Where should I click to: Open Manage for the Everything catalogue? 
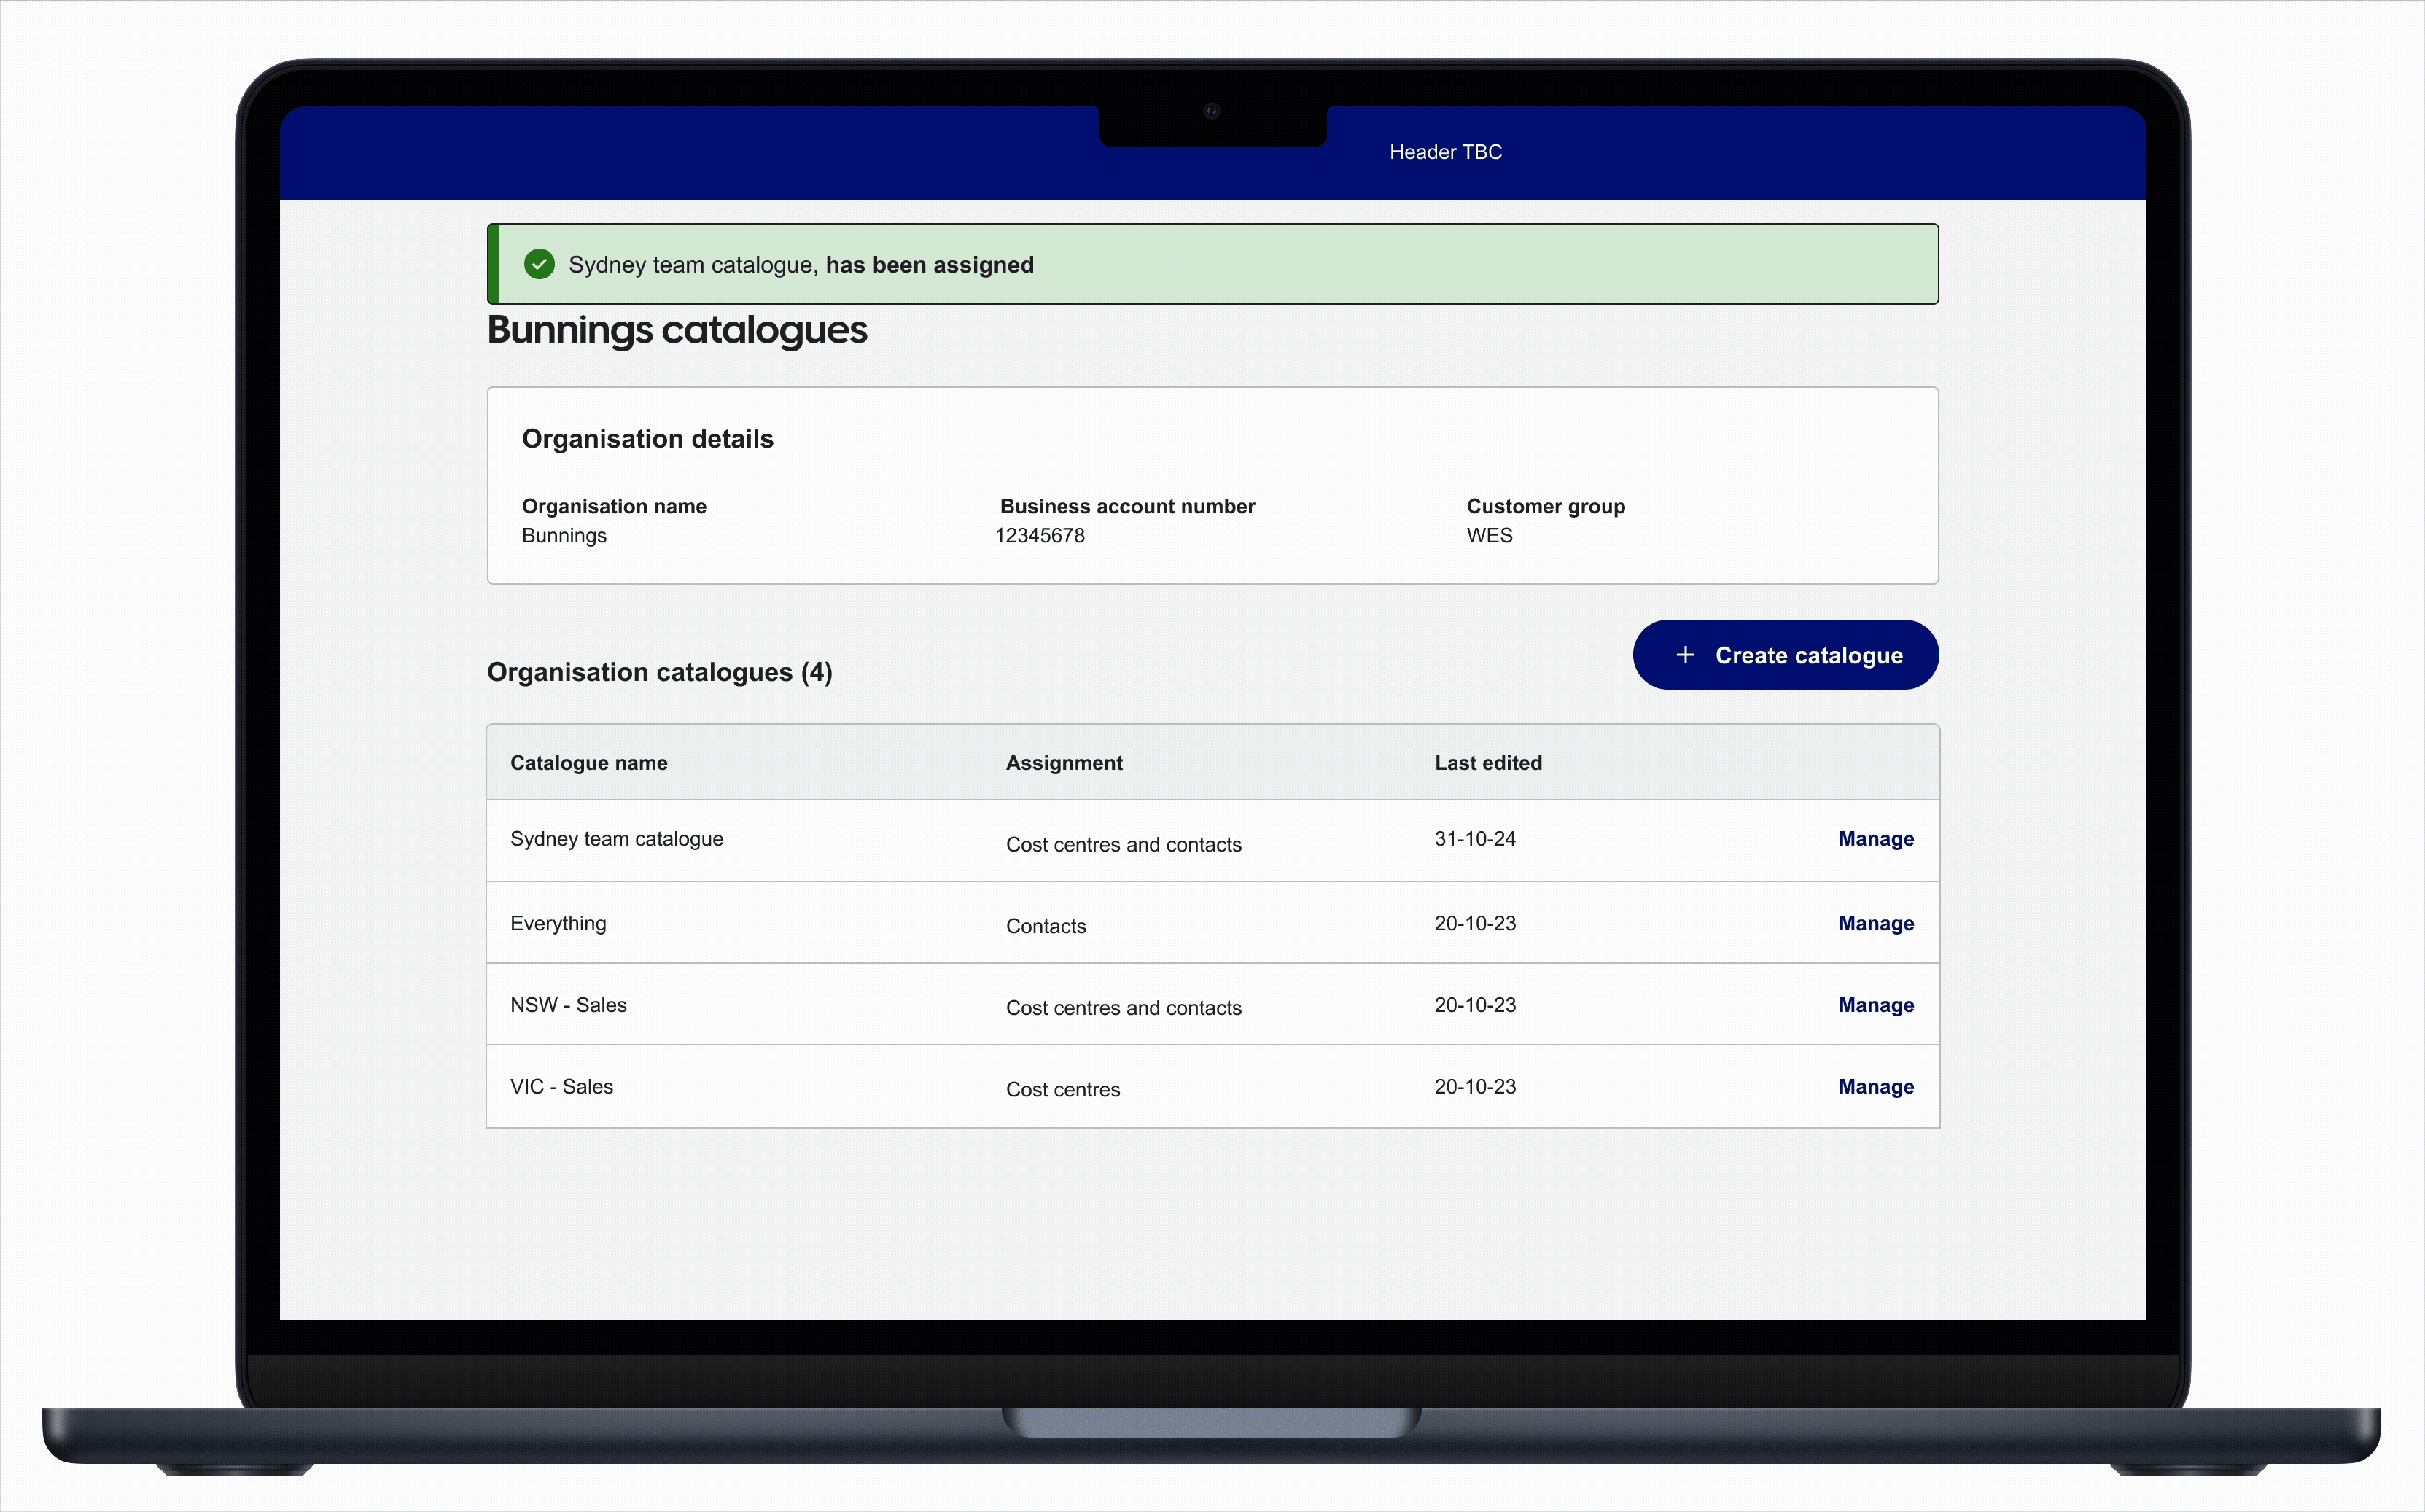1876,923
